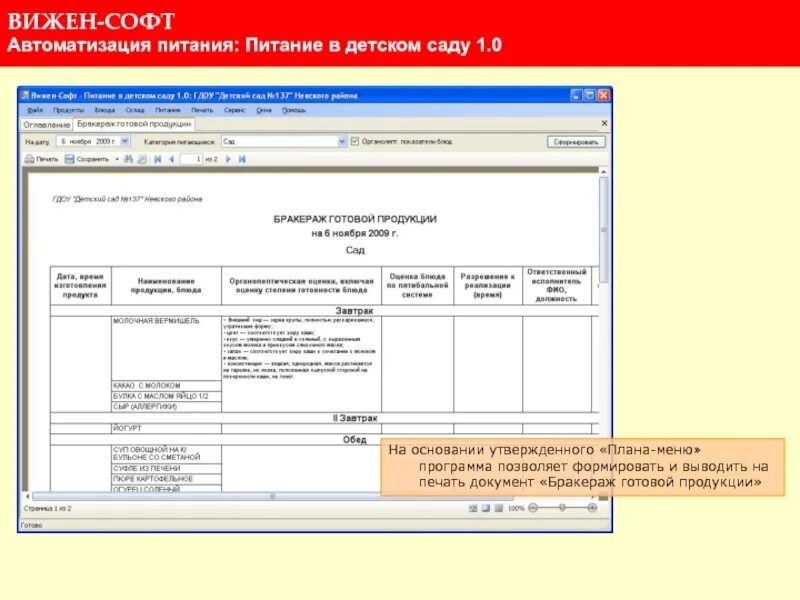The height and width of the screenshot is (600, 800).
Task: Open the Питание menu
Action: coord(168,110)
